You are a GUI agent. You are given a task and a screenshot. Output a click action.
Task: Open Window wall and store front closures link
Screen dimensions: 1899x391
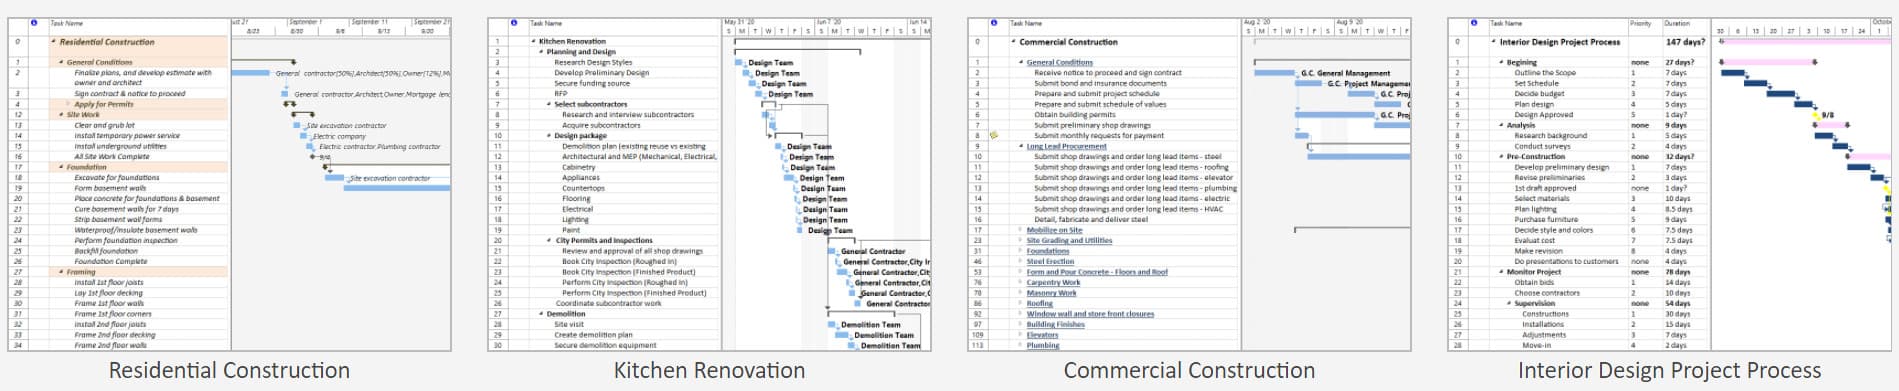click(x=1090, y=314)
